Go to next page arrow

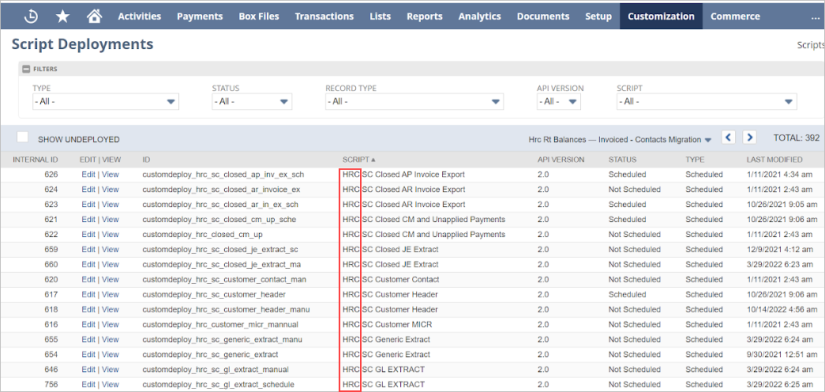click(750, 138)
